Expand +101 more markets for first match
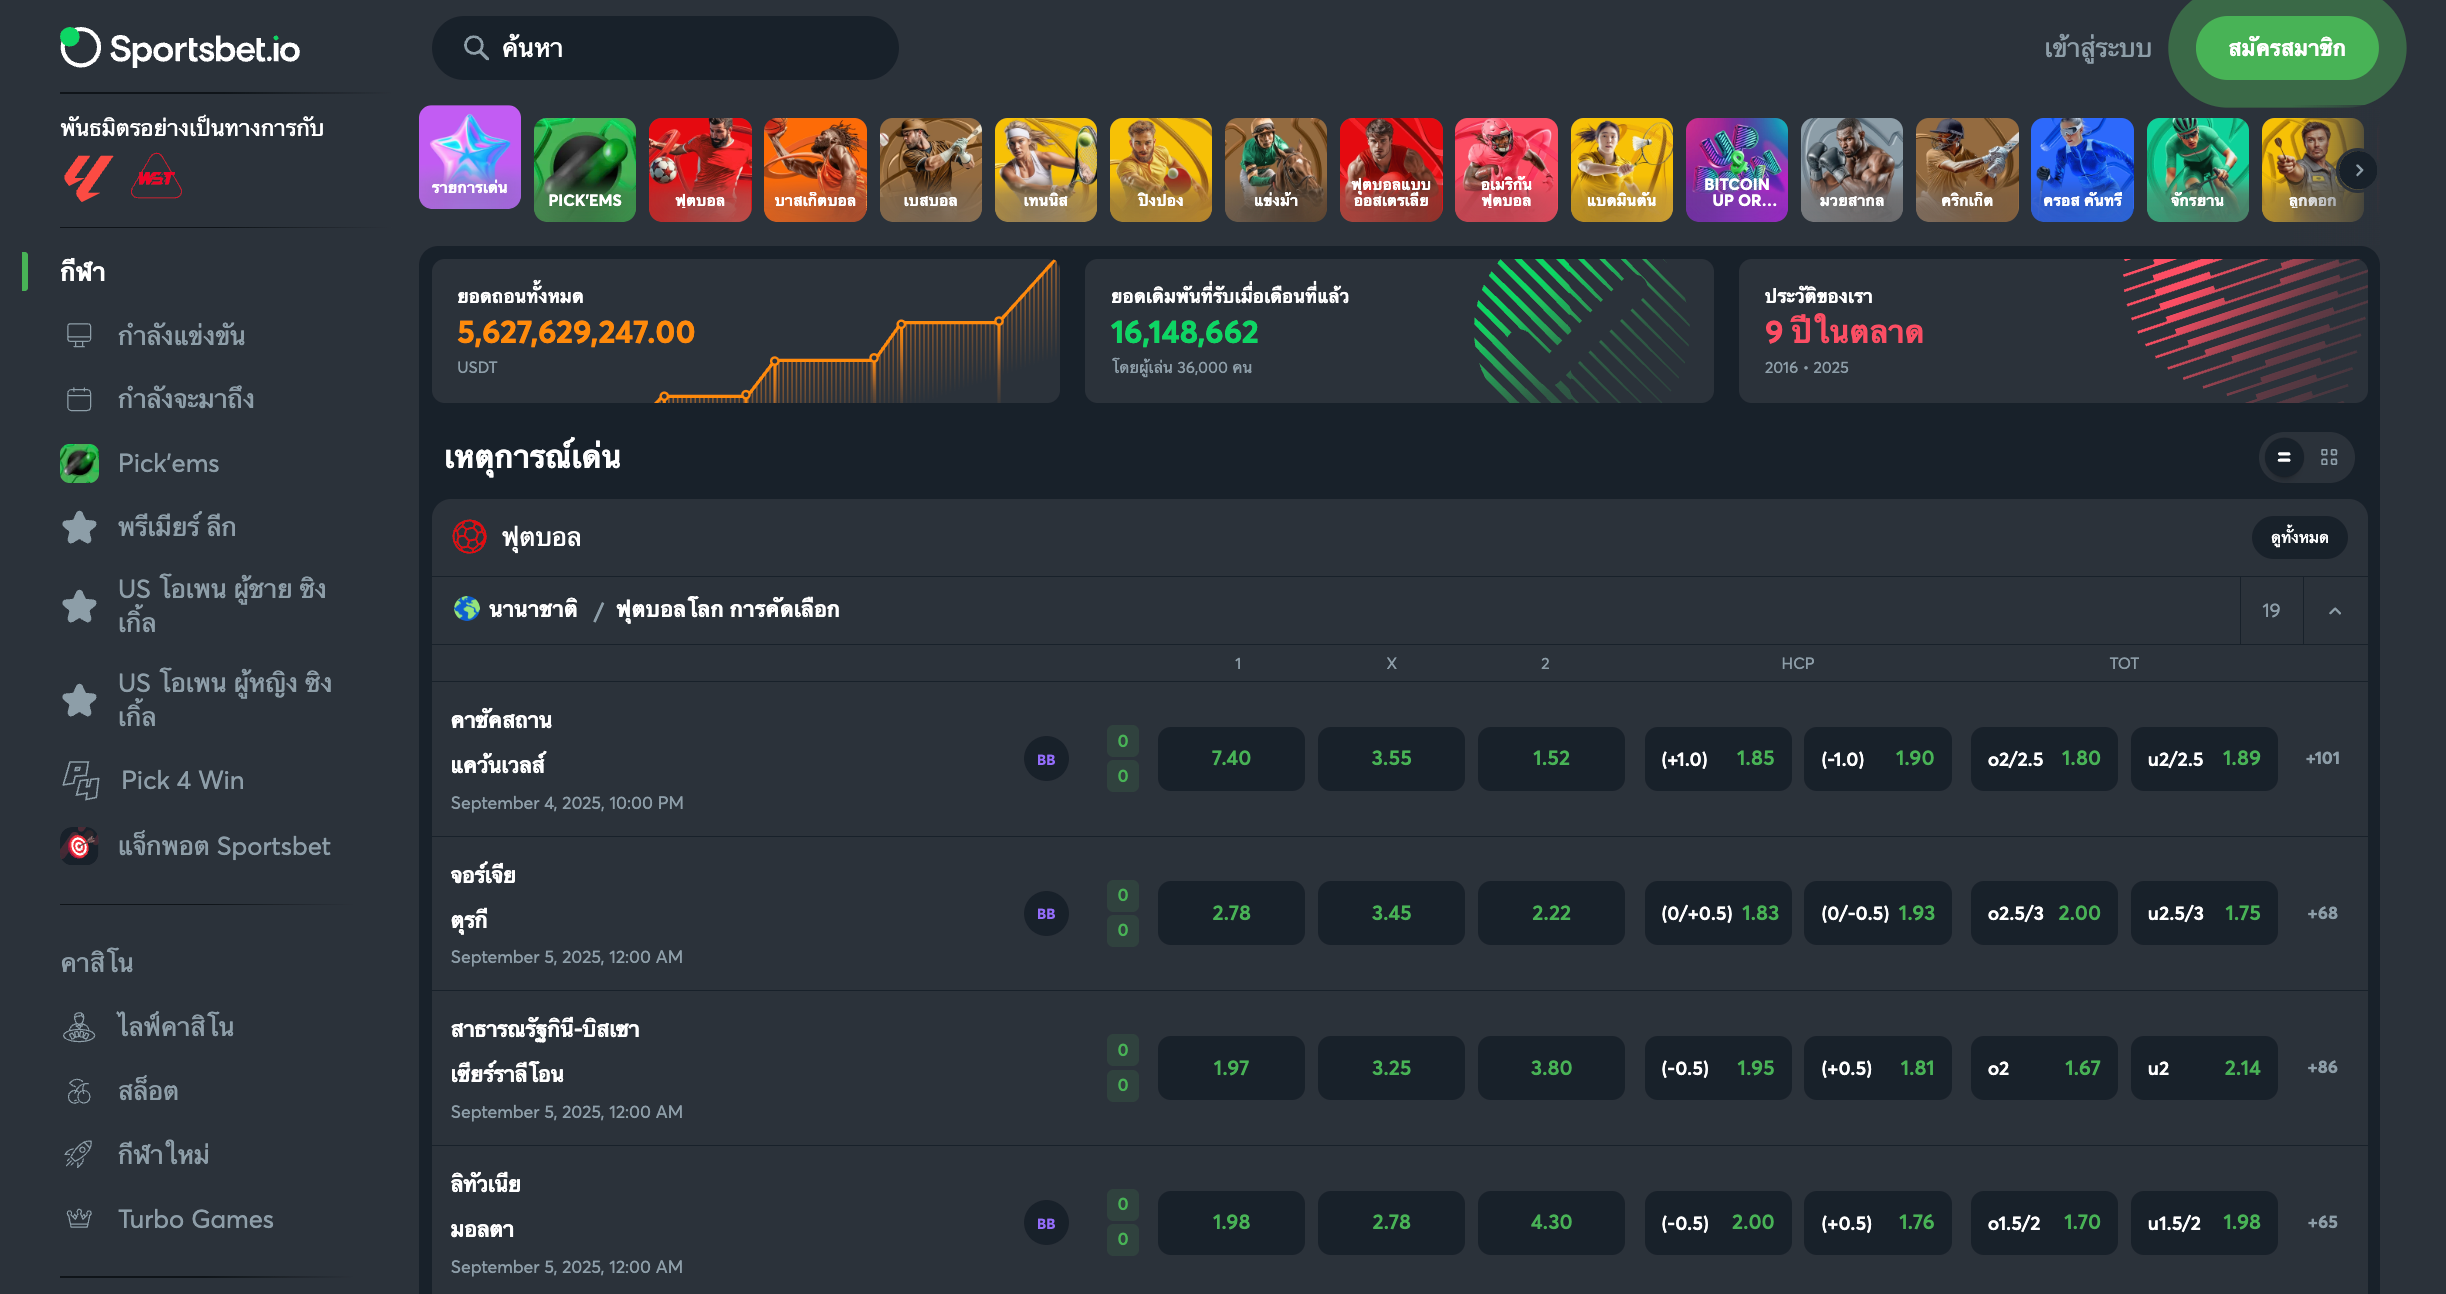This screenshot has width=2446, height=1294. pos(2322,759)
